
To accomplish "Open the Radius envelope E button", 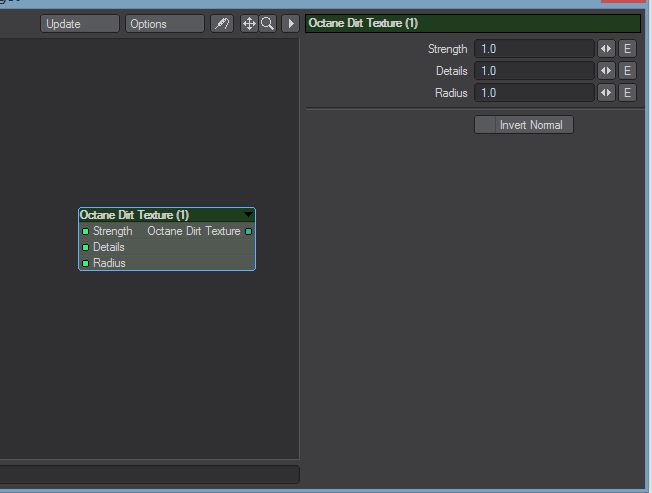I will [x=627, y=93].
